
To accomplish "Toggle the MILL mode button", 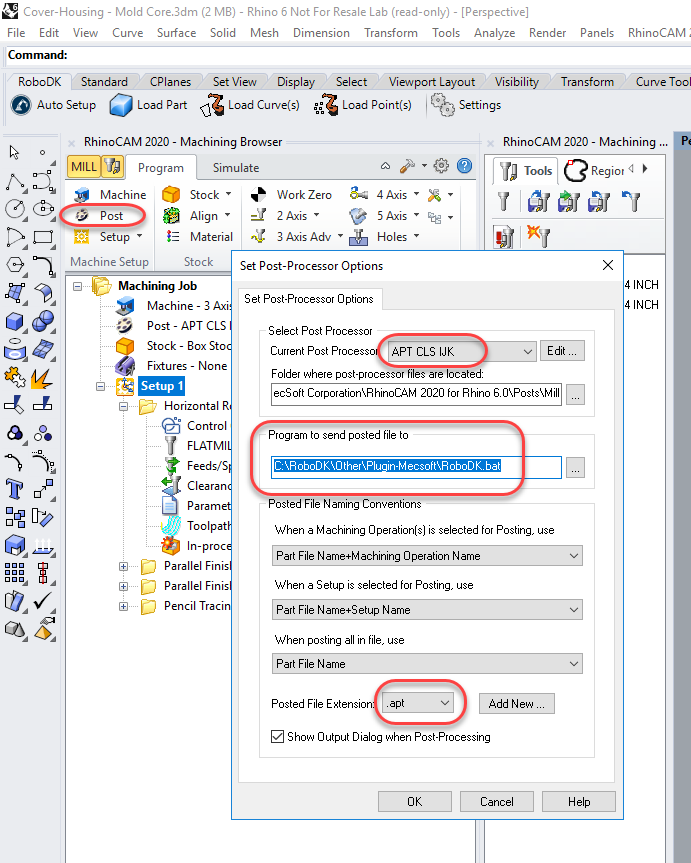I will coord(84,167).
